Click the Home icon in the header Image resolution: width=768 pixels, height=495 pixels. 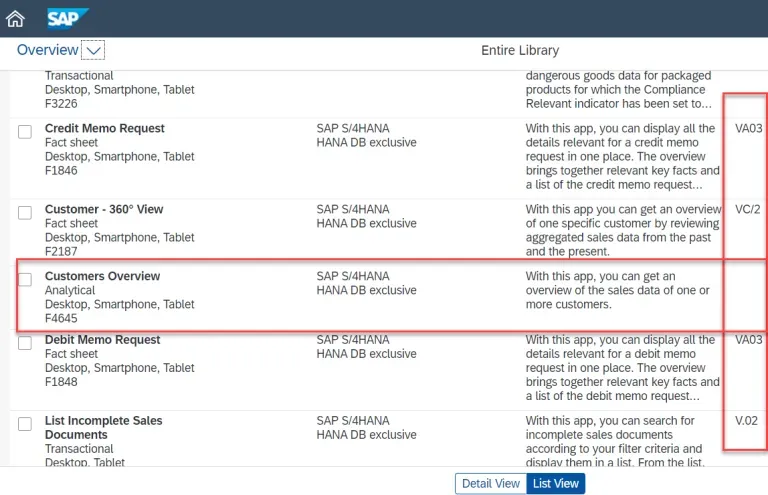point(15,18)
